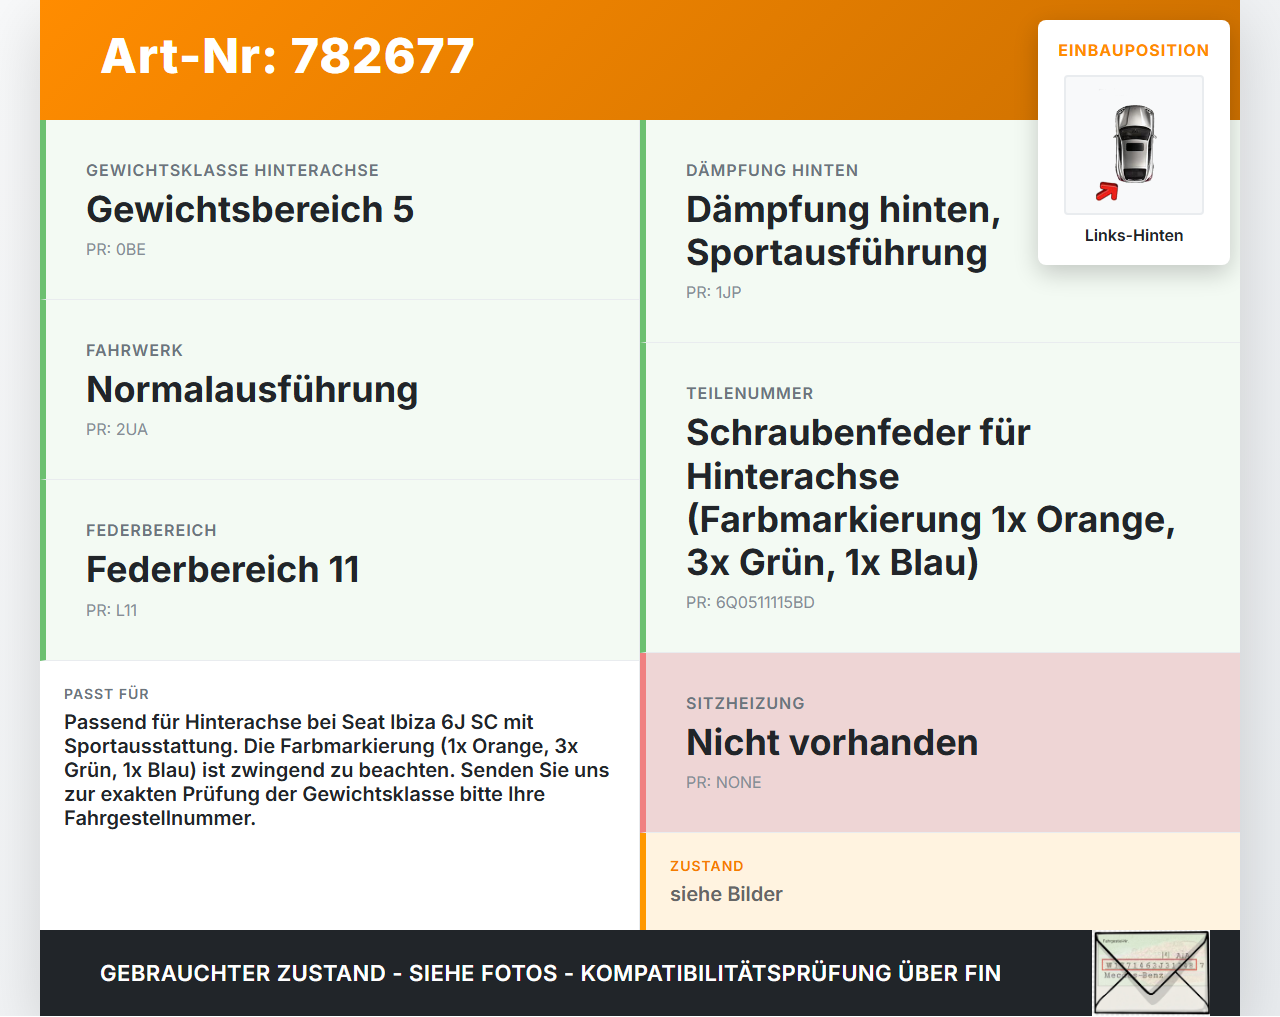Select the Nicht vorhanden value
Screen dimensions: 1280x1017
click(832, 743)
